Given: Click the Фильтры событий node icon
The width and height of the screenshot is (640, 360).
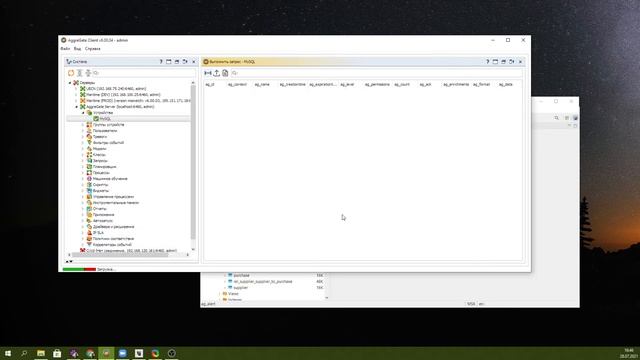Looking at the screenshot, I should 89,143.
